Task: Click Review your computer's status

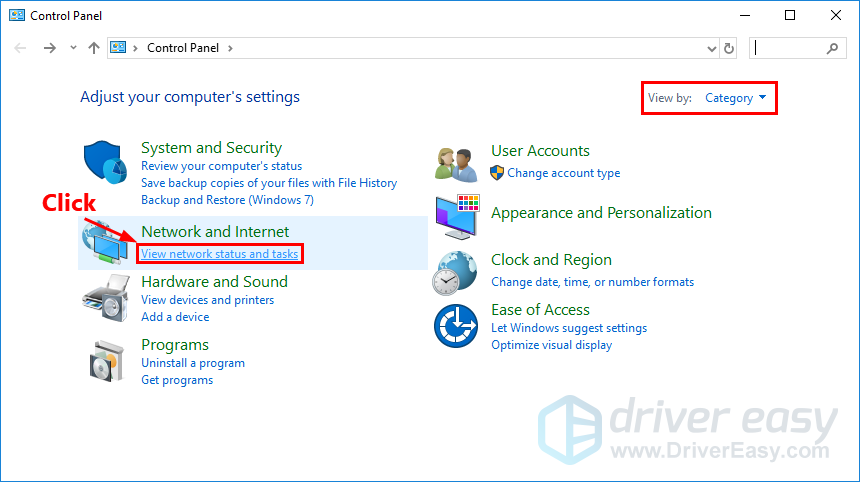Action: (221, 166)
